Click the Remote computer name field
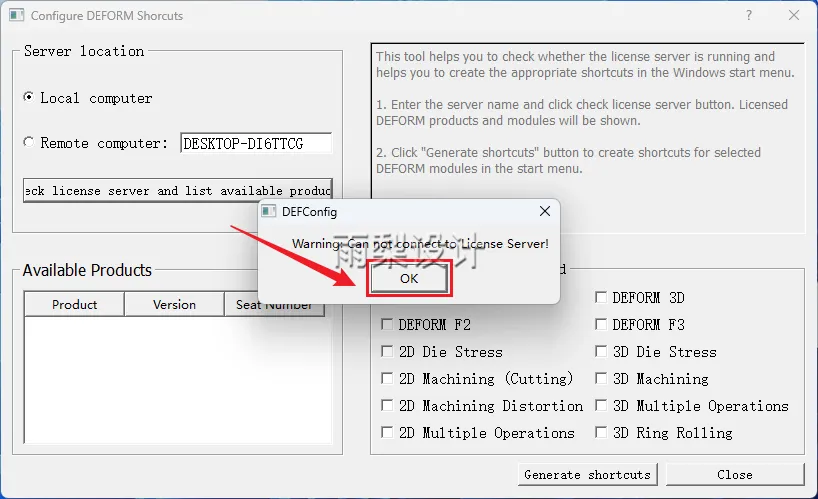The image size is (818, 499). coord(256,143)
